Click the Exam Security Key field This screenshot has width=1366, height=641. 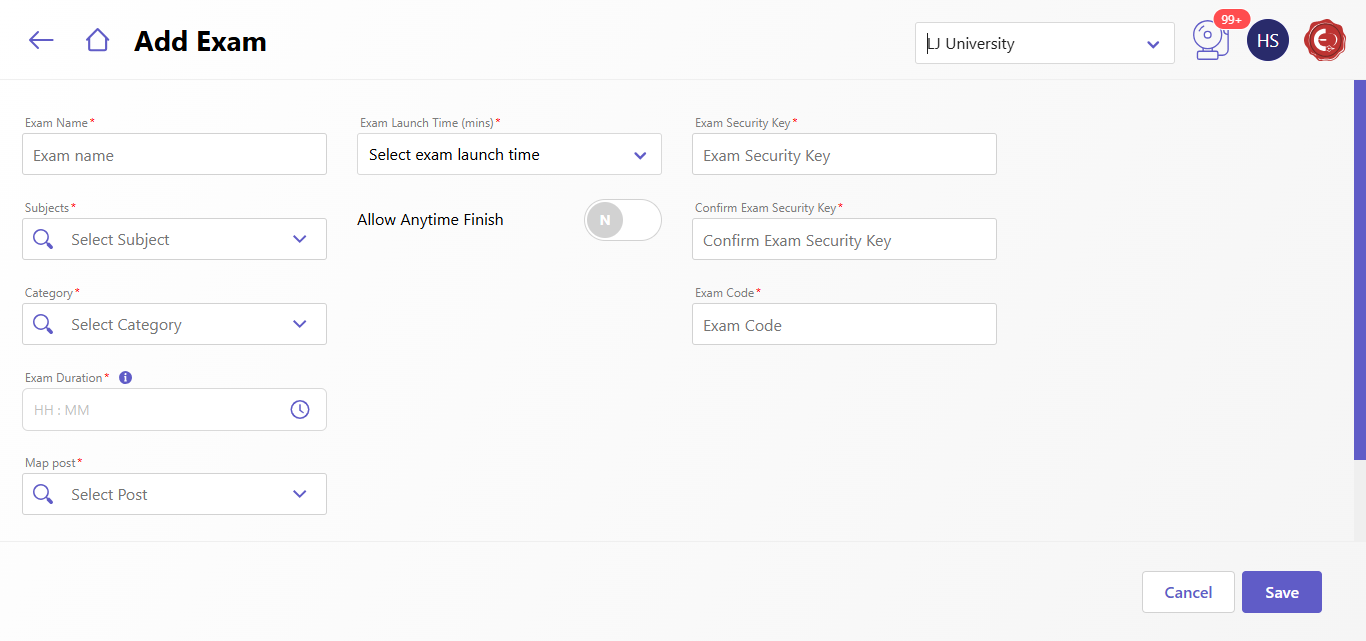[x=844, y=155]
